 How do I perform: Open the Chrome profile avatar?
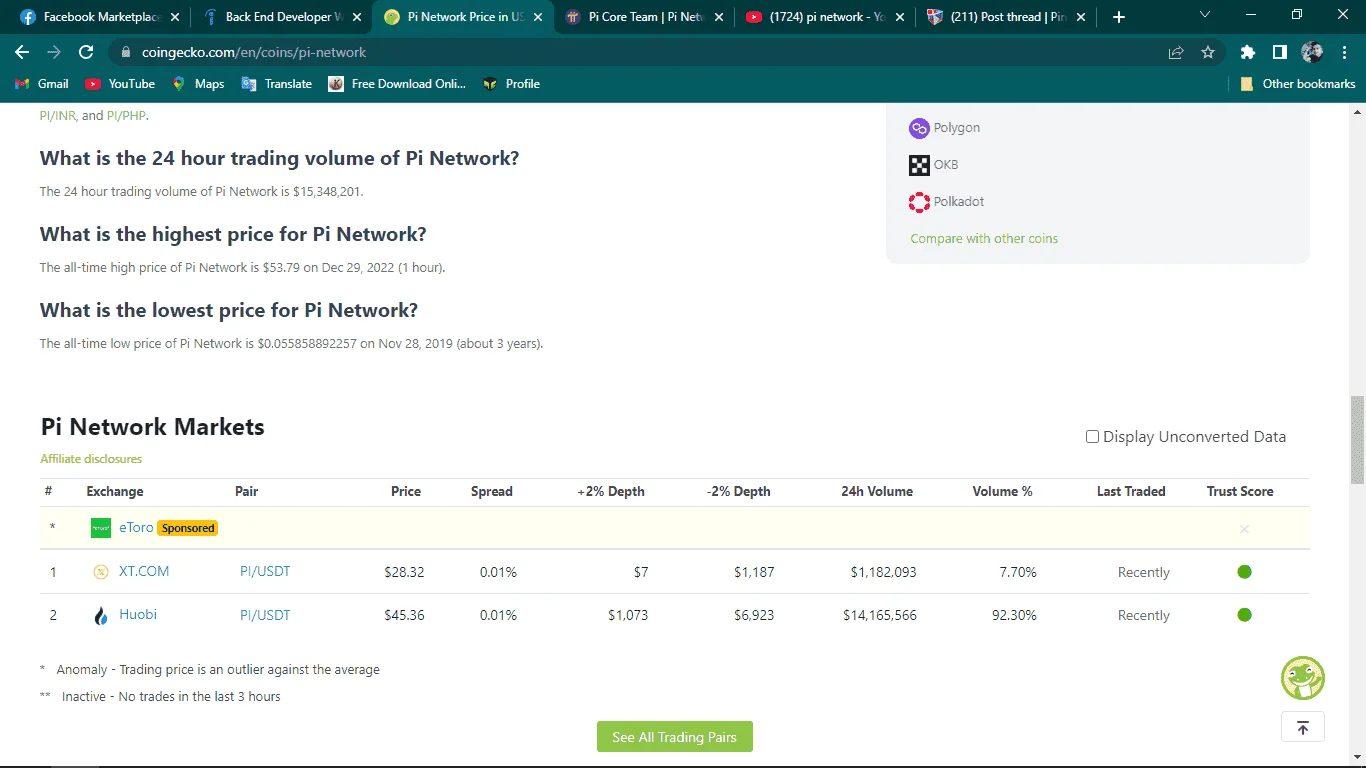(x=1312, y=52)
